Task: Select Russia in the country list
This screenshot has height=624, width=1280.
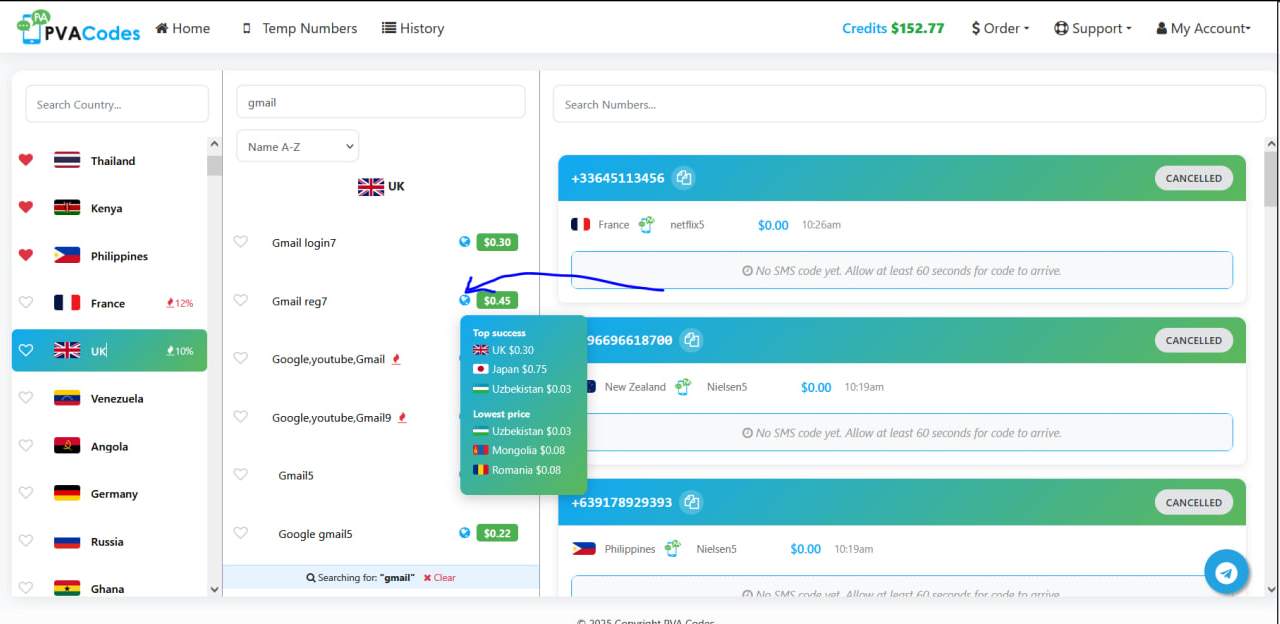Action: pos(109,541)
